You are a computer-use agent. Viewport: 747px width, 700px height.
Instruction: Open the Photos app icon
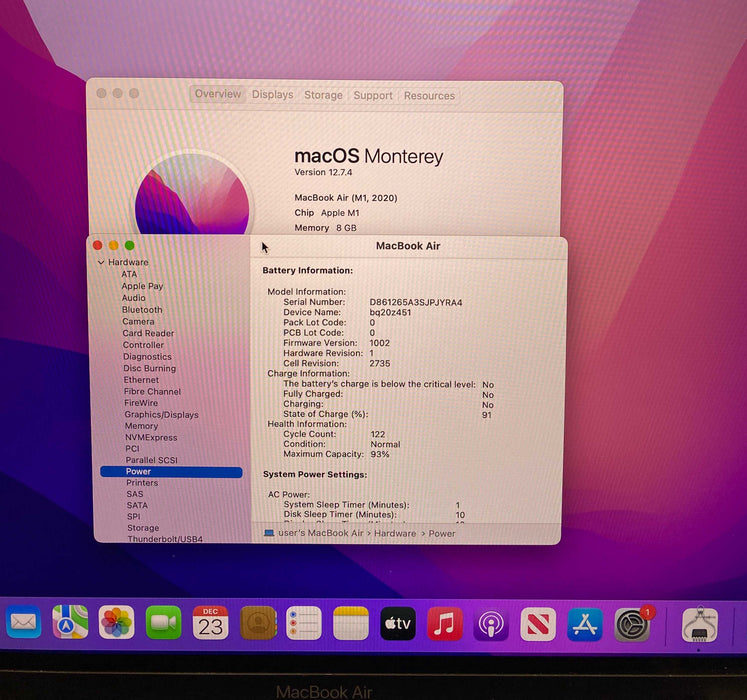[x=116, y=622]
